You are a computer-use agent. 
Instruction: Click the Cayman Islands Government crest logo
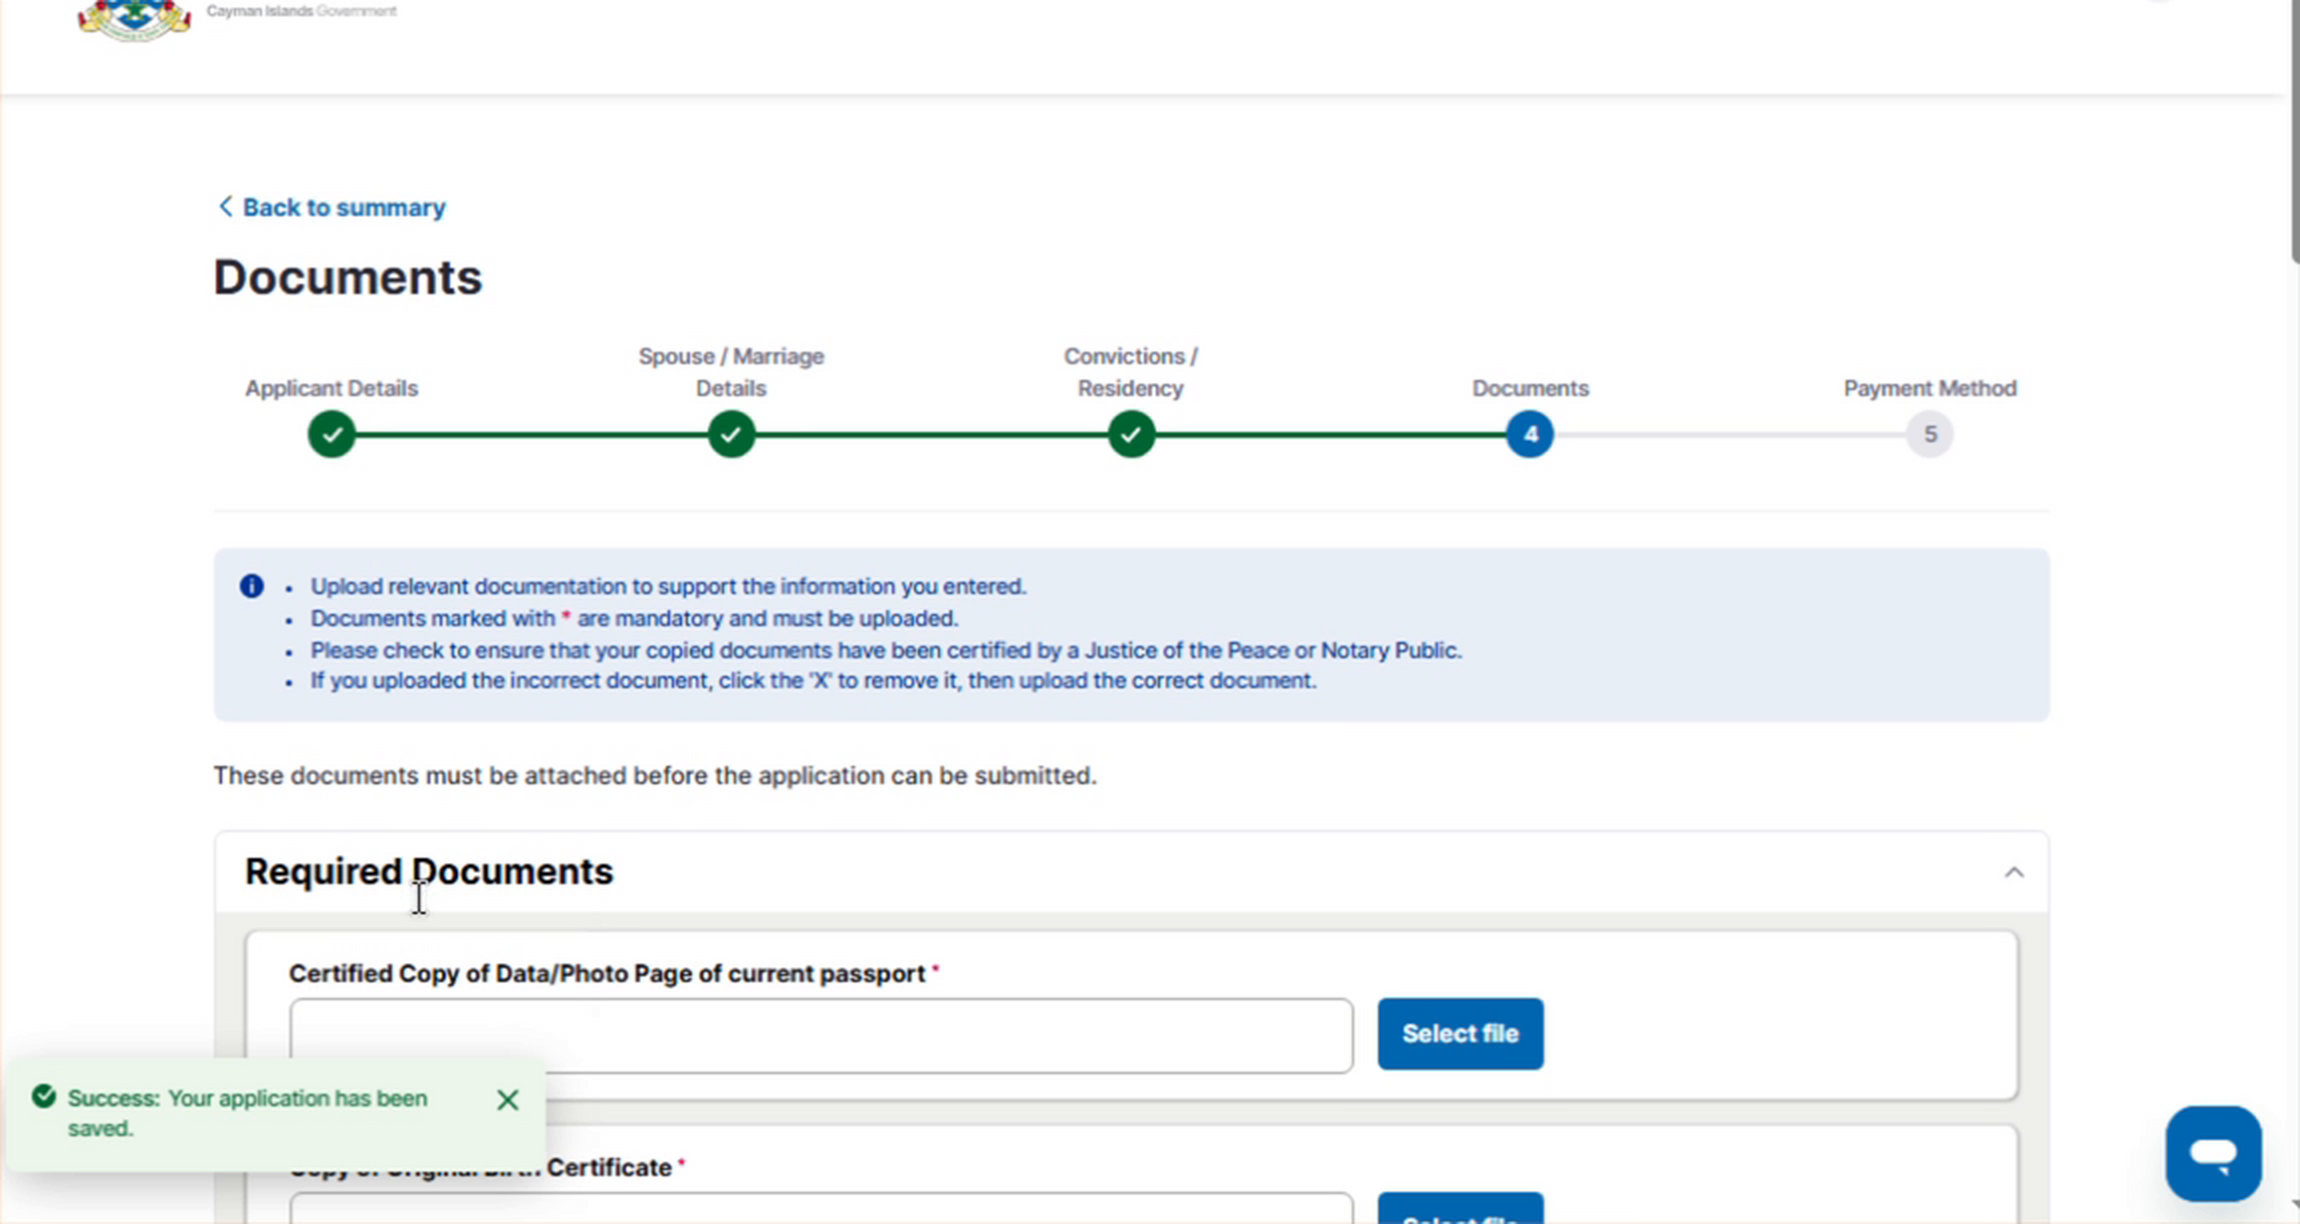[x=134, y=19]
